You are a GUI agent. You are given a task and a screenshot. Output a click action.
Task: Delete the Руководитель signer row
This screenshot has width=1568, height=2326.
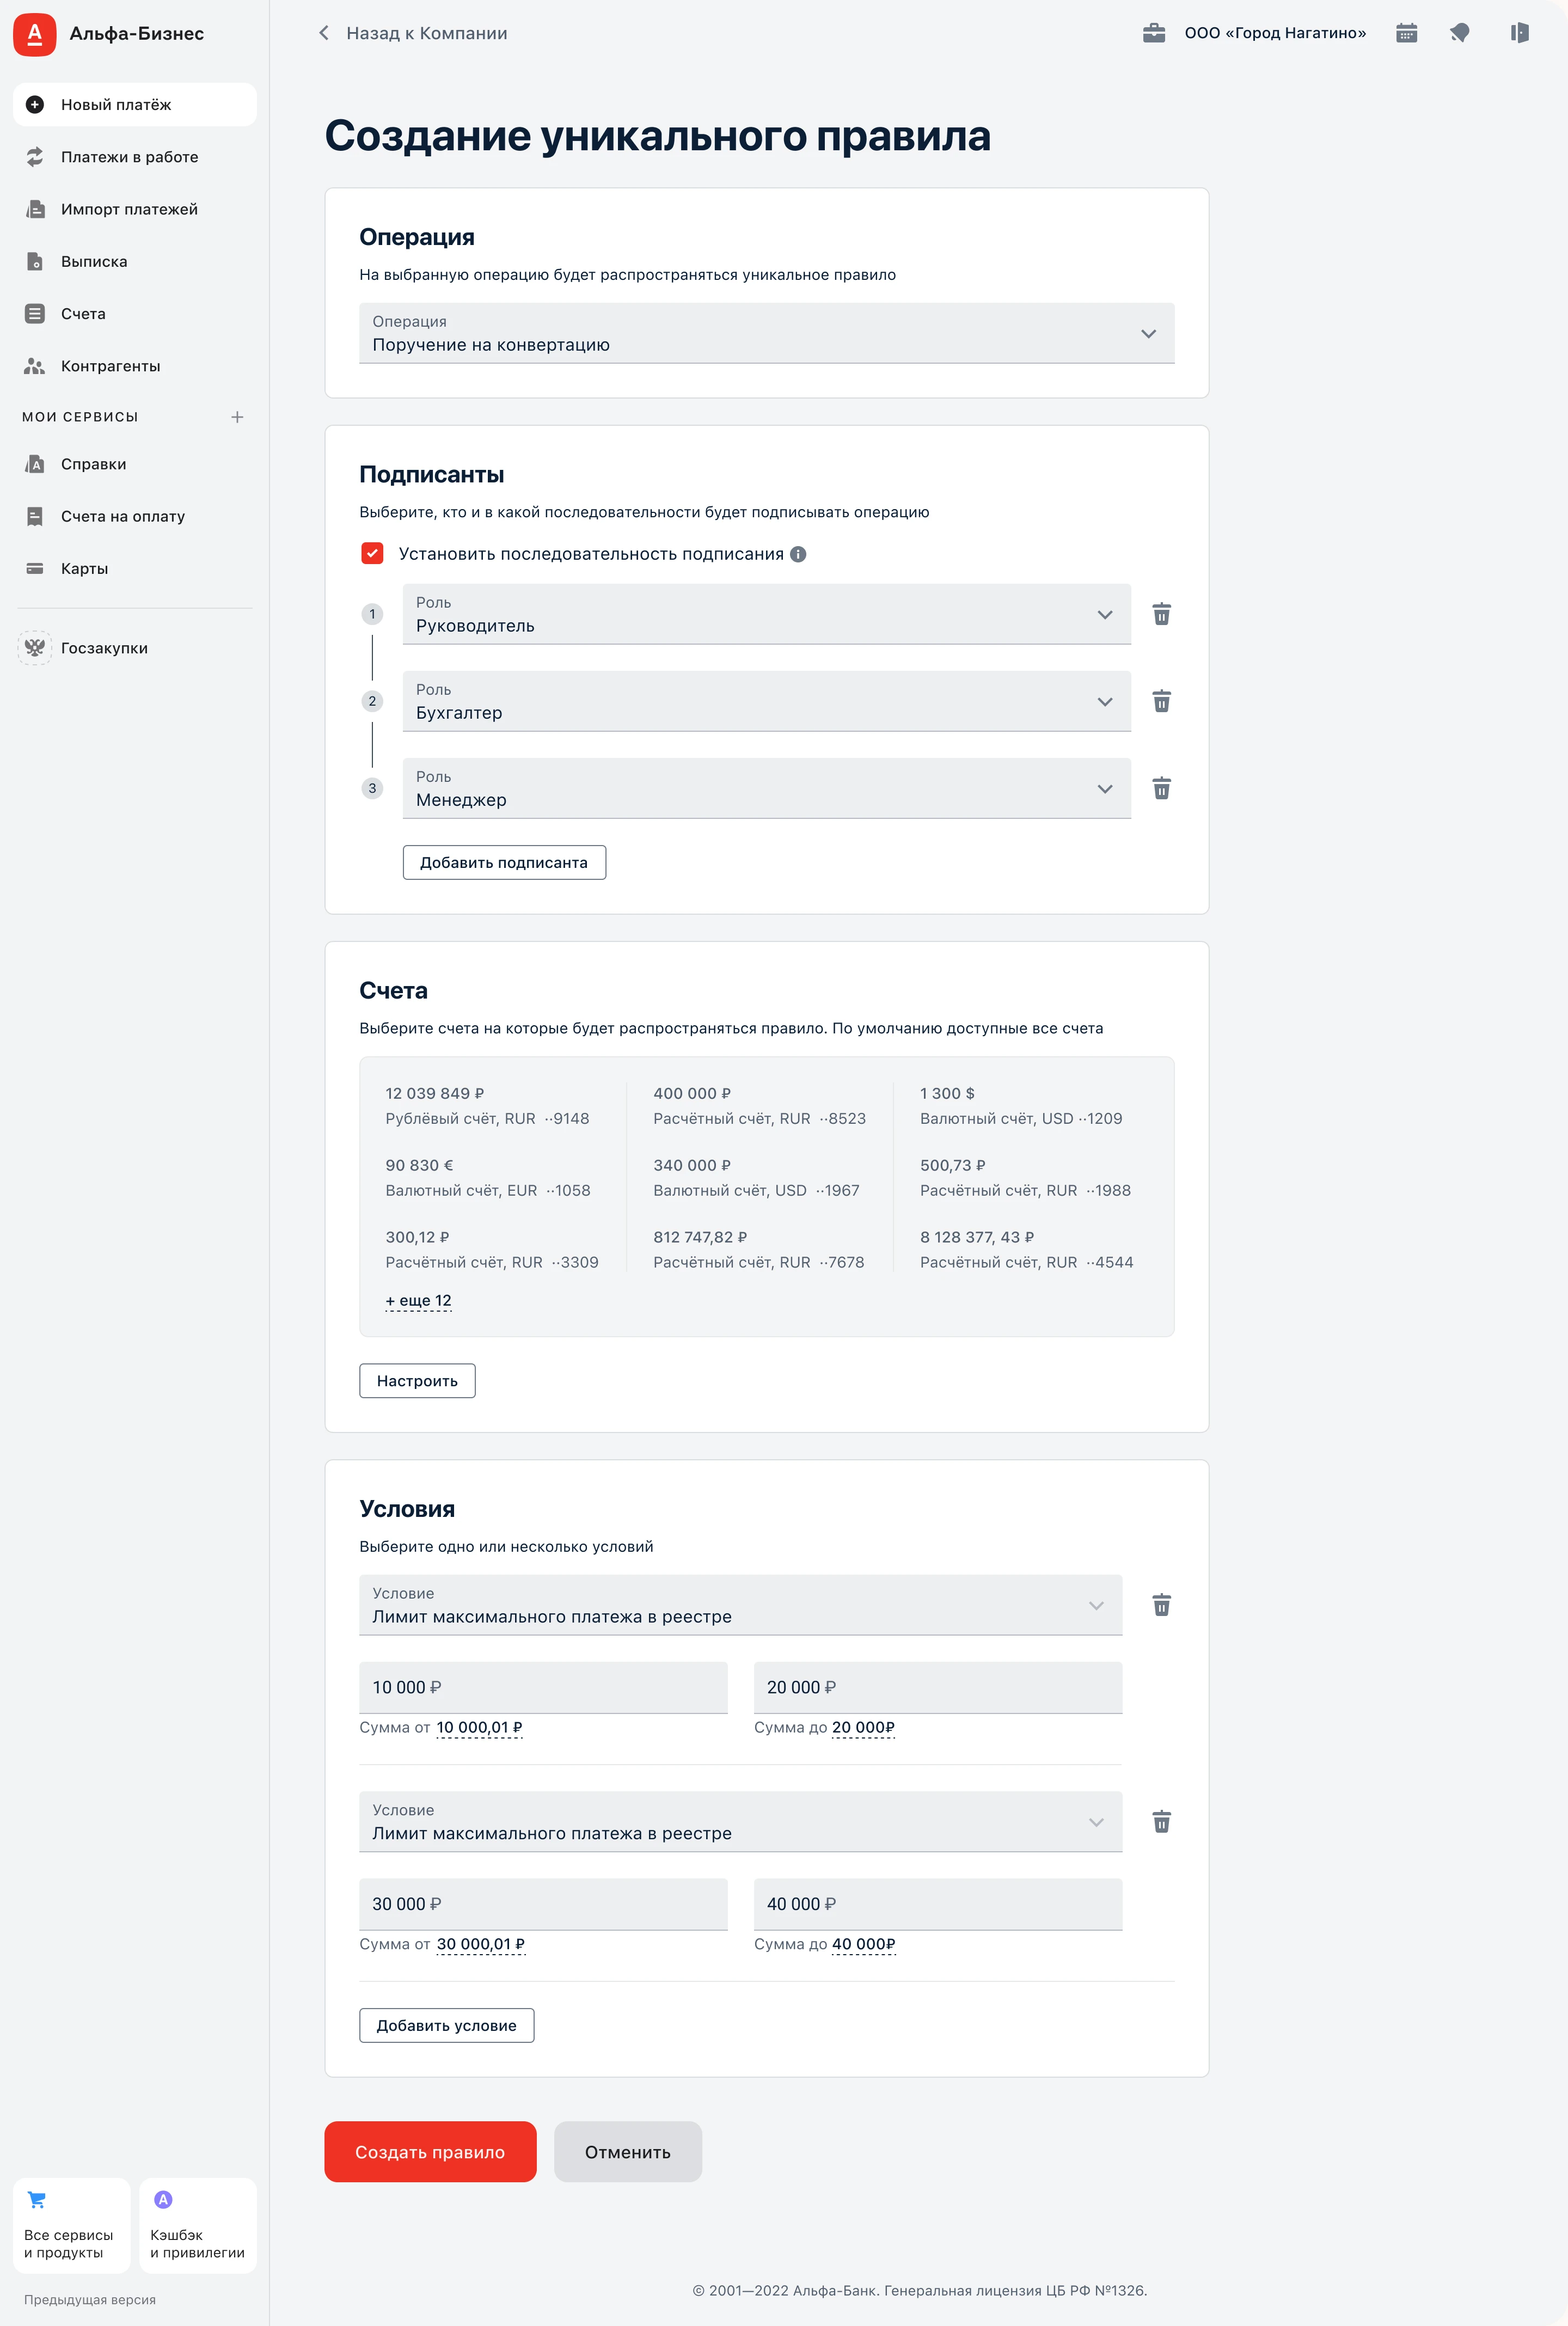coord(1161,614)
